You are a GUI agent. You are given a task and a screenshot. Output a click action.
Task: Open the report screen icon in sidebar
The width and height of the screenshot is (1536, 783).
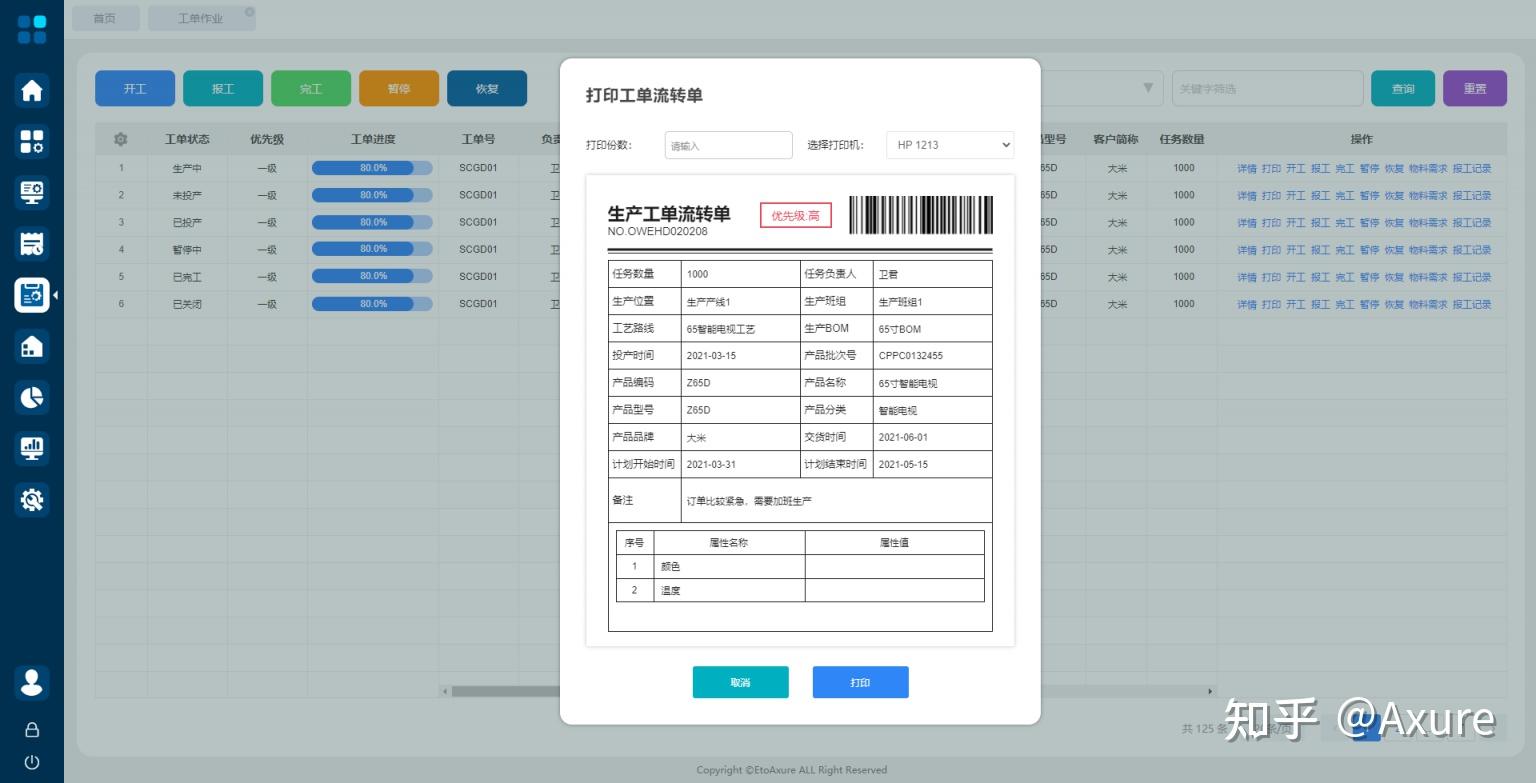coord(32,448)
